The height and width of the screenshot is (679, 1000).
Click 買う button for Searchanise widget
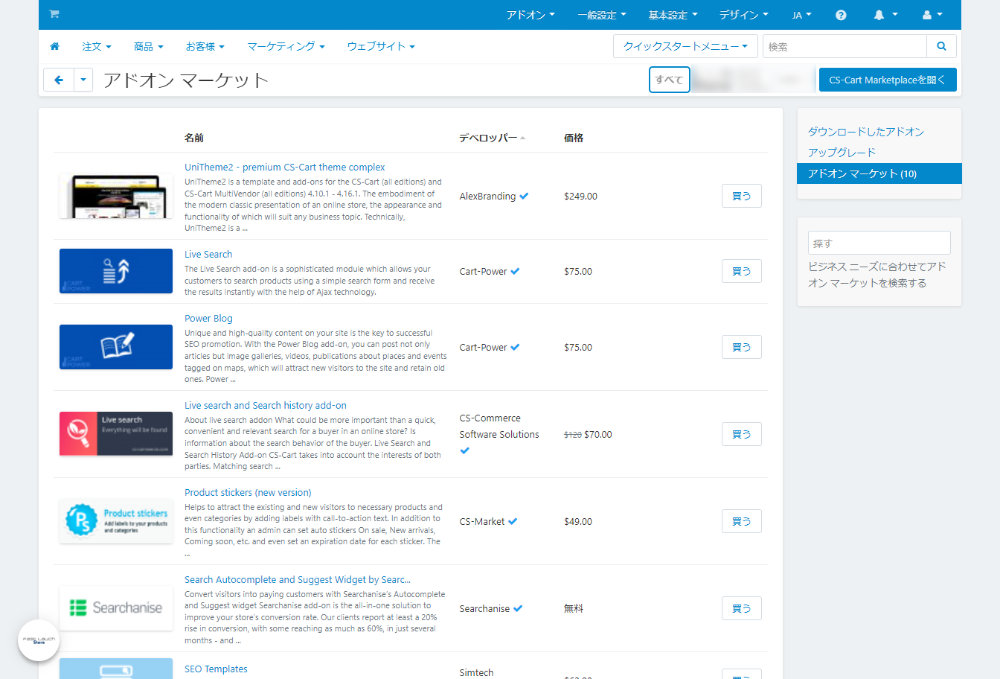[741, 608]
